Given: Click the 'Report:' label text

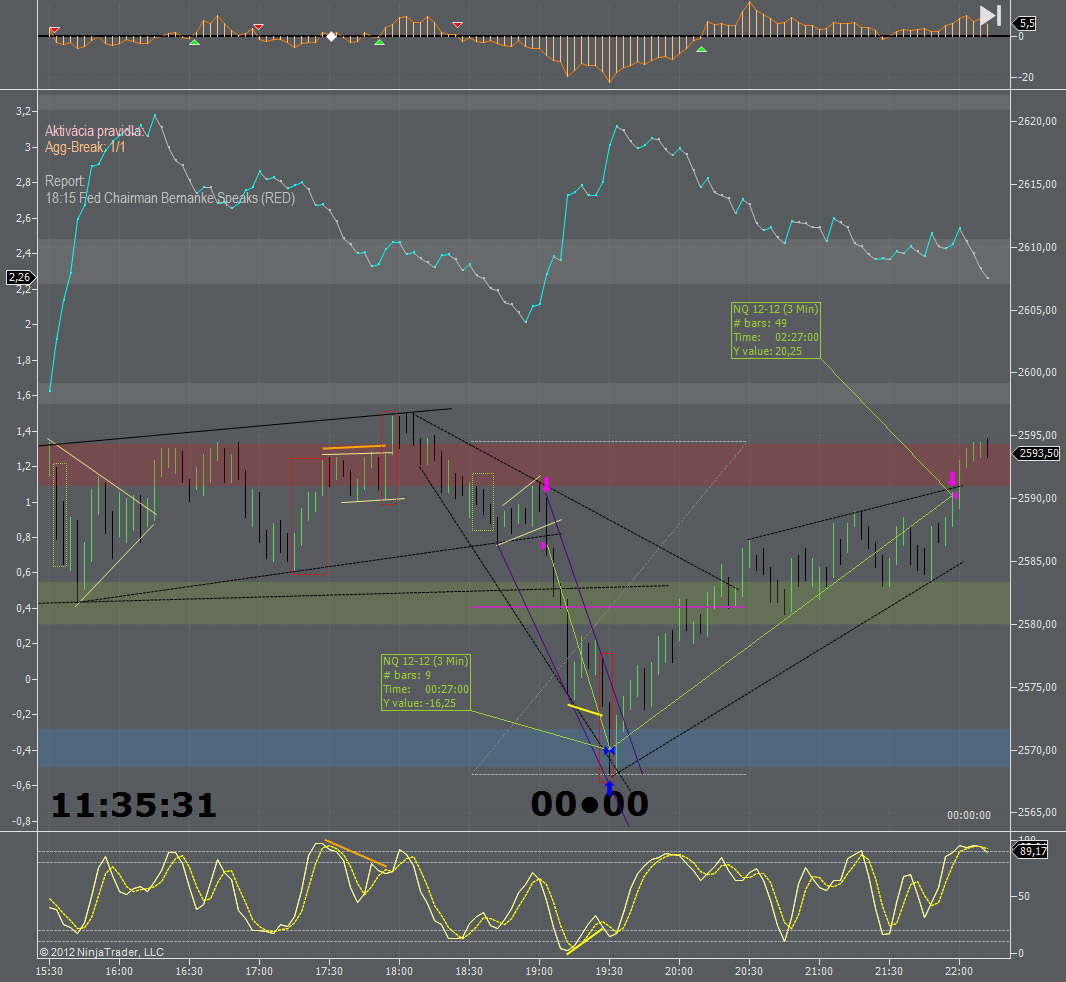Looking at the screenshot, I should pyautogui.click(x=65, y=181).
